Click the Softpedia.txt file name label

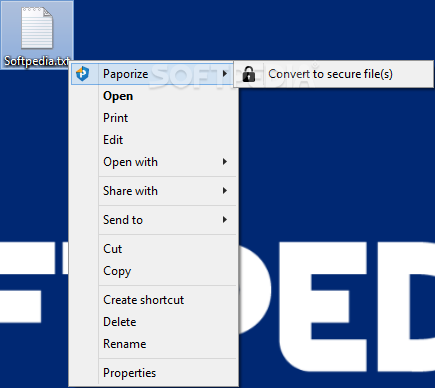[37, 61]
